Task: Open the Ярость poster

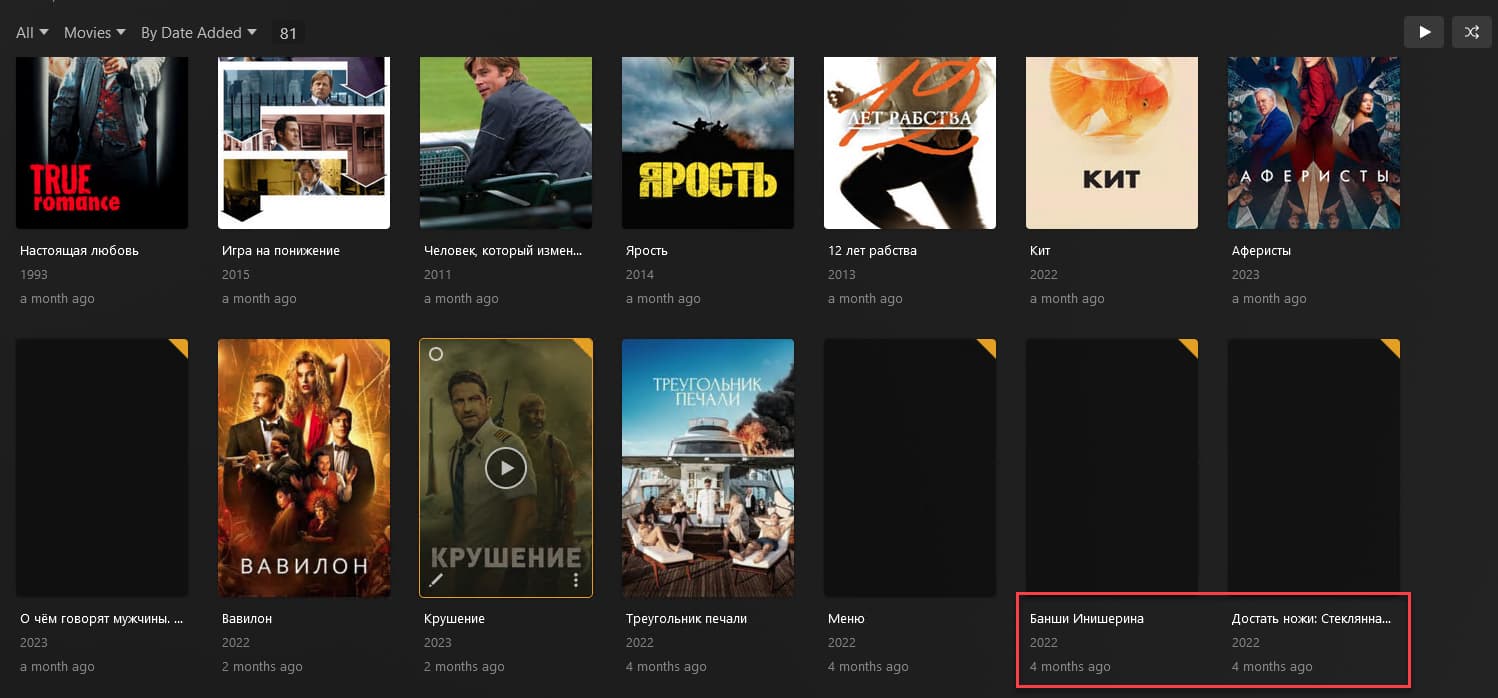Action: [708, 143]
